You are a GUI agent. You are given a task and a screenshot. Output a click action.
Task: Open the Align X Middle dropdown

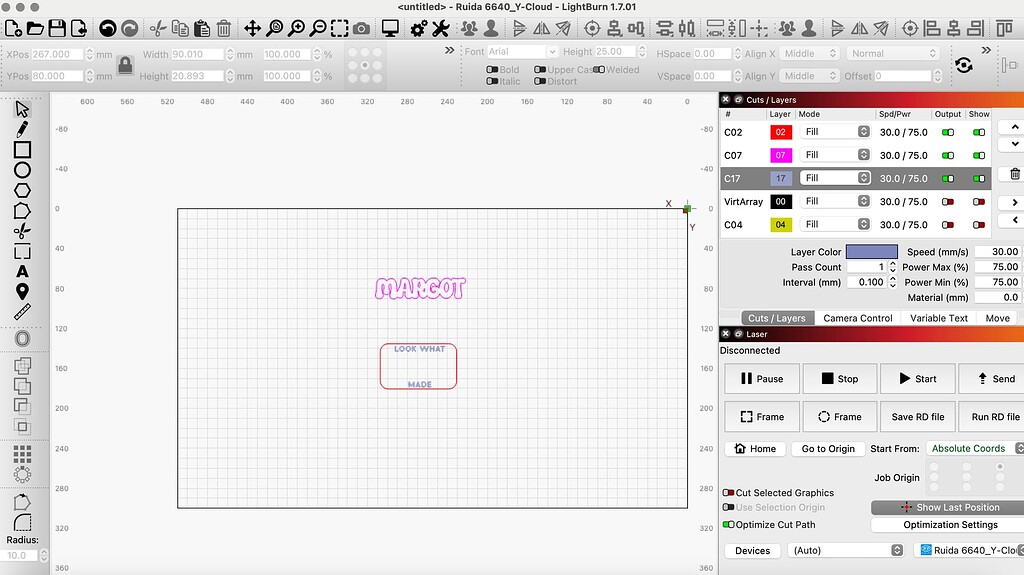tap(809, 54)
